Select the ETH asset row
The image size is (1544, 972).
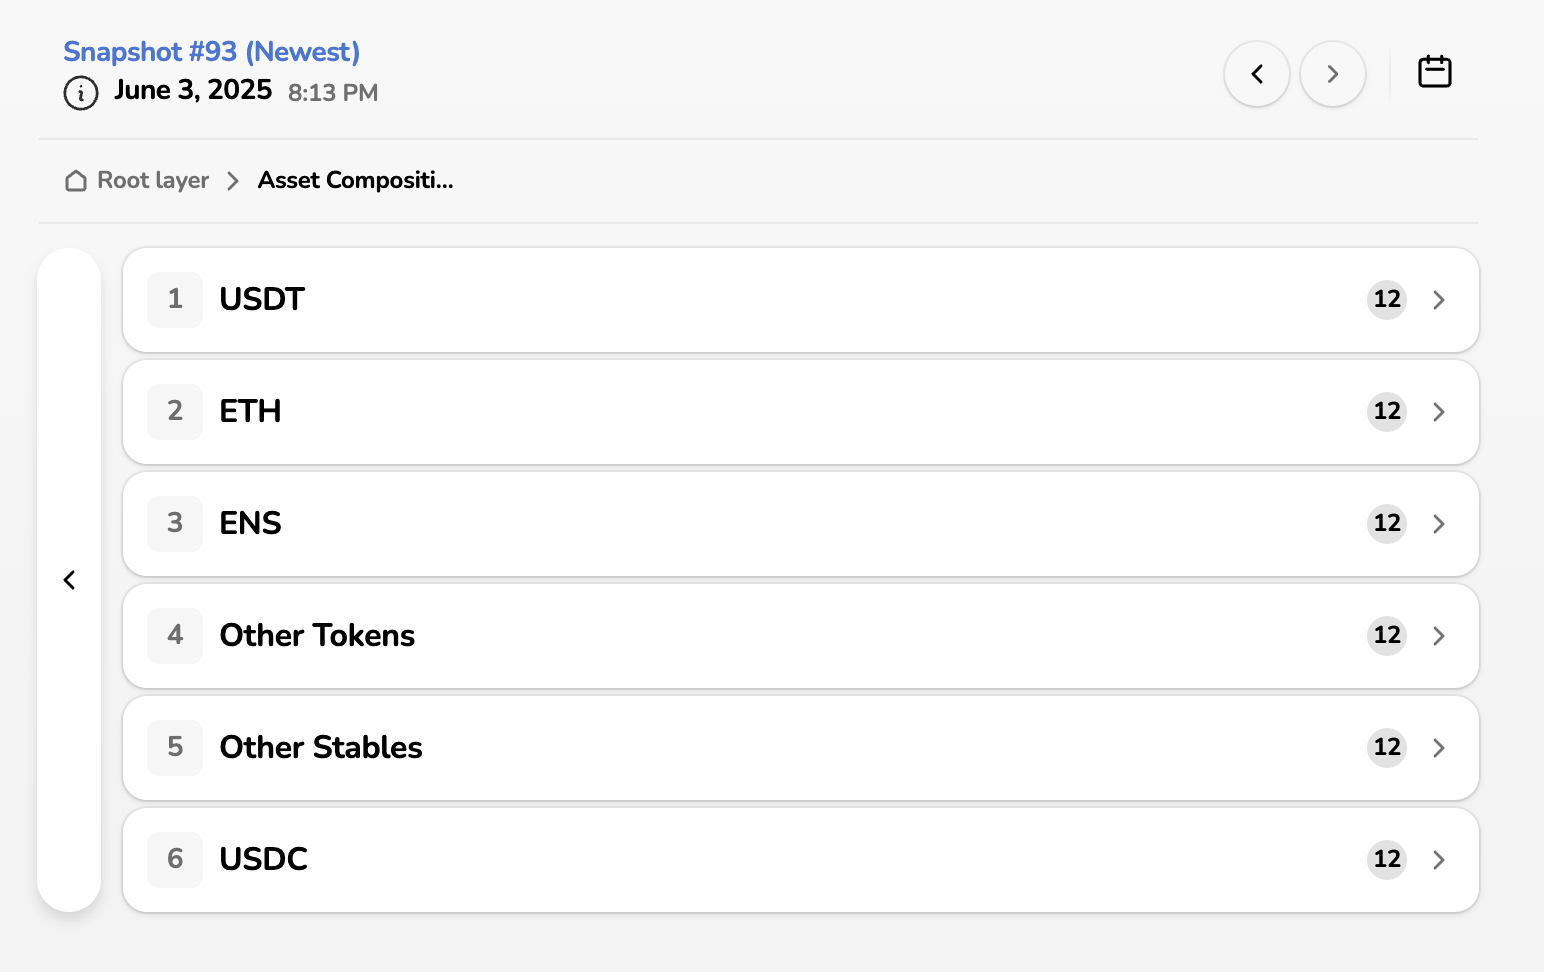coord(250,412)
